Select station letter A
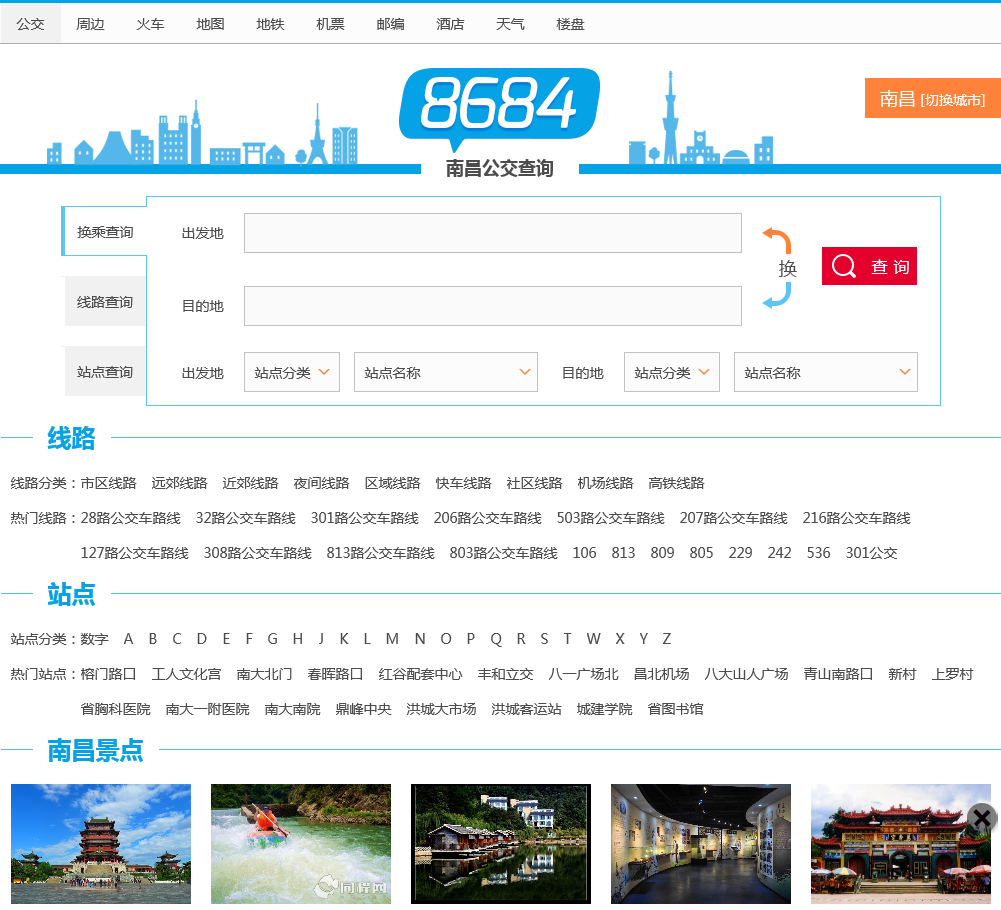Screen dimensions: 1001x910 coord(128,639)
